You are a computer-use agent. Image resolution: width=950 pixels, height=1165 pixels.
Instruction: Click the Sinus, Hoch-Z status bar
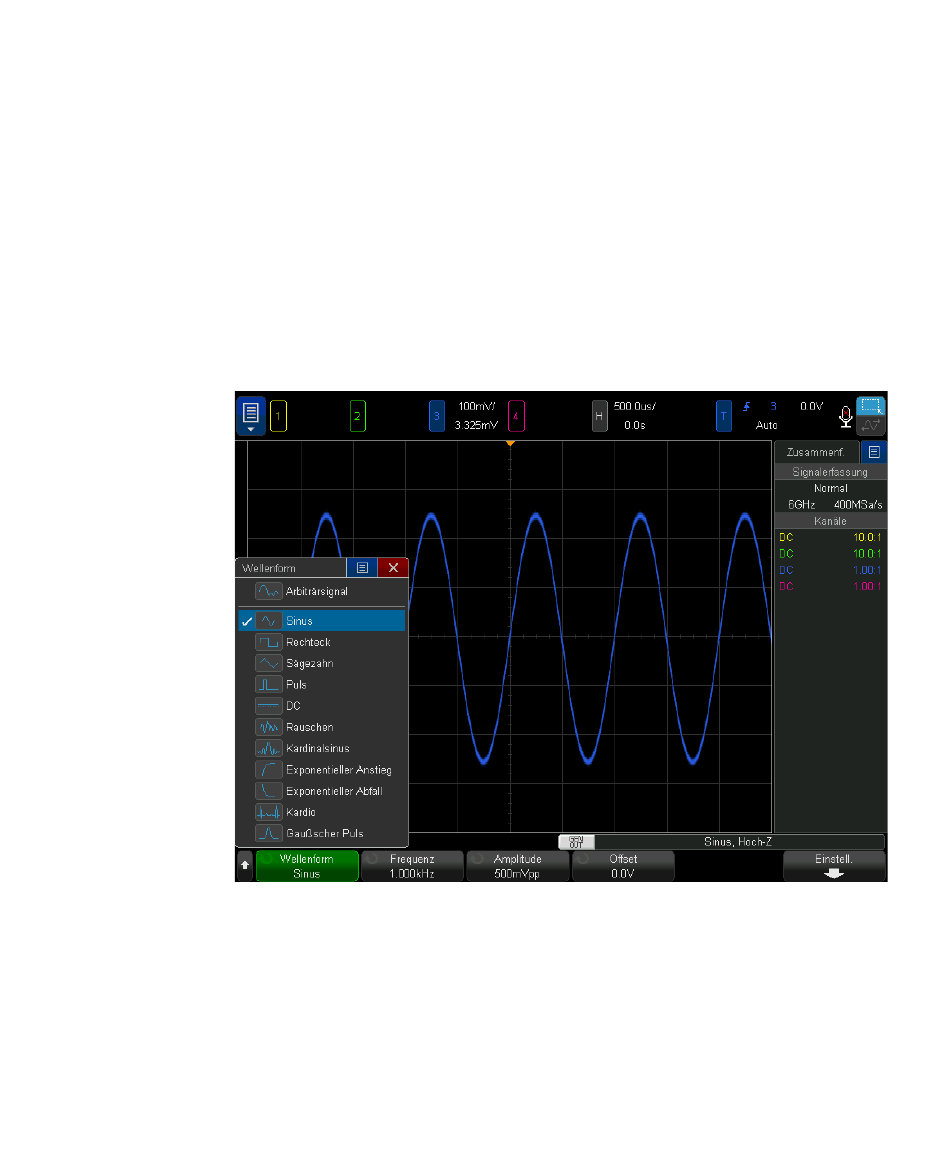[738, 842]
